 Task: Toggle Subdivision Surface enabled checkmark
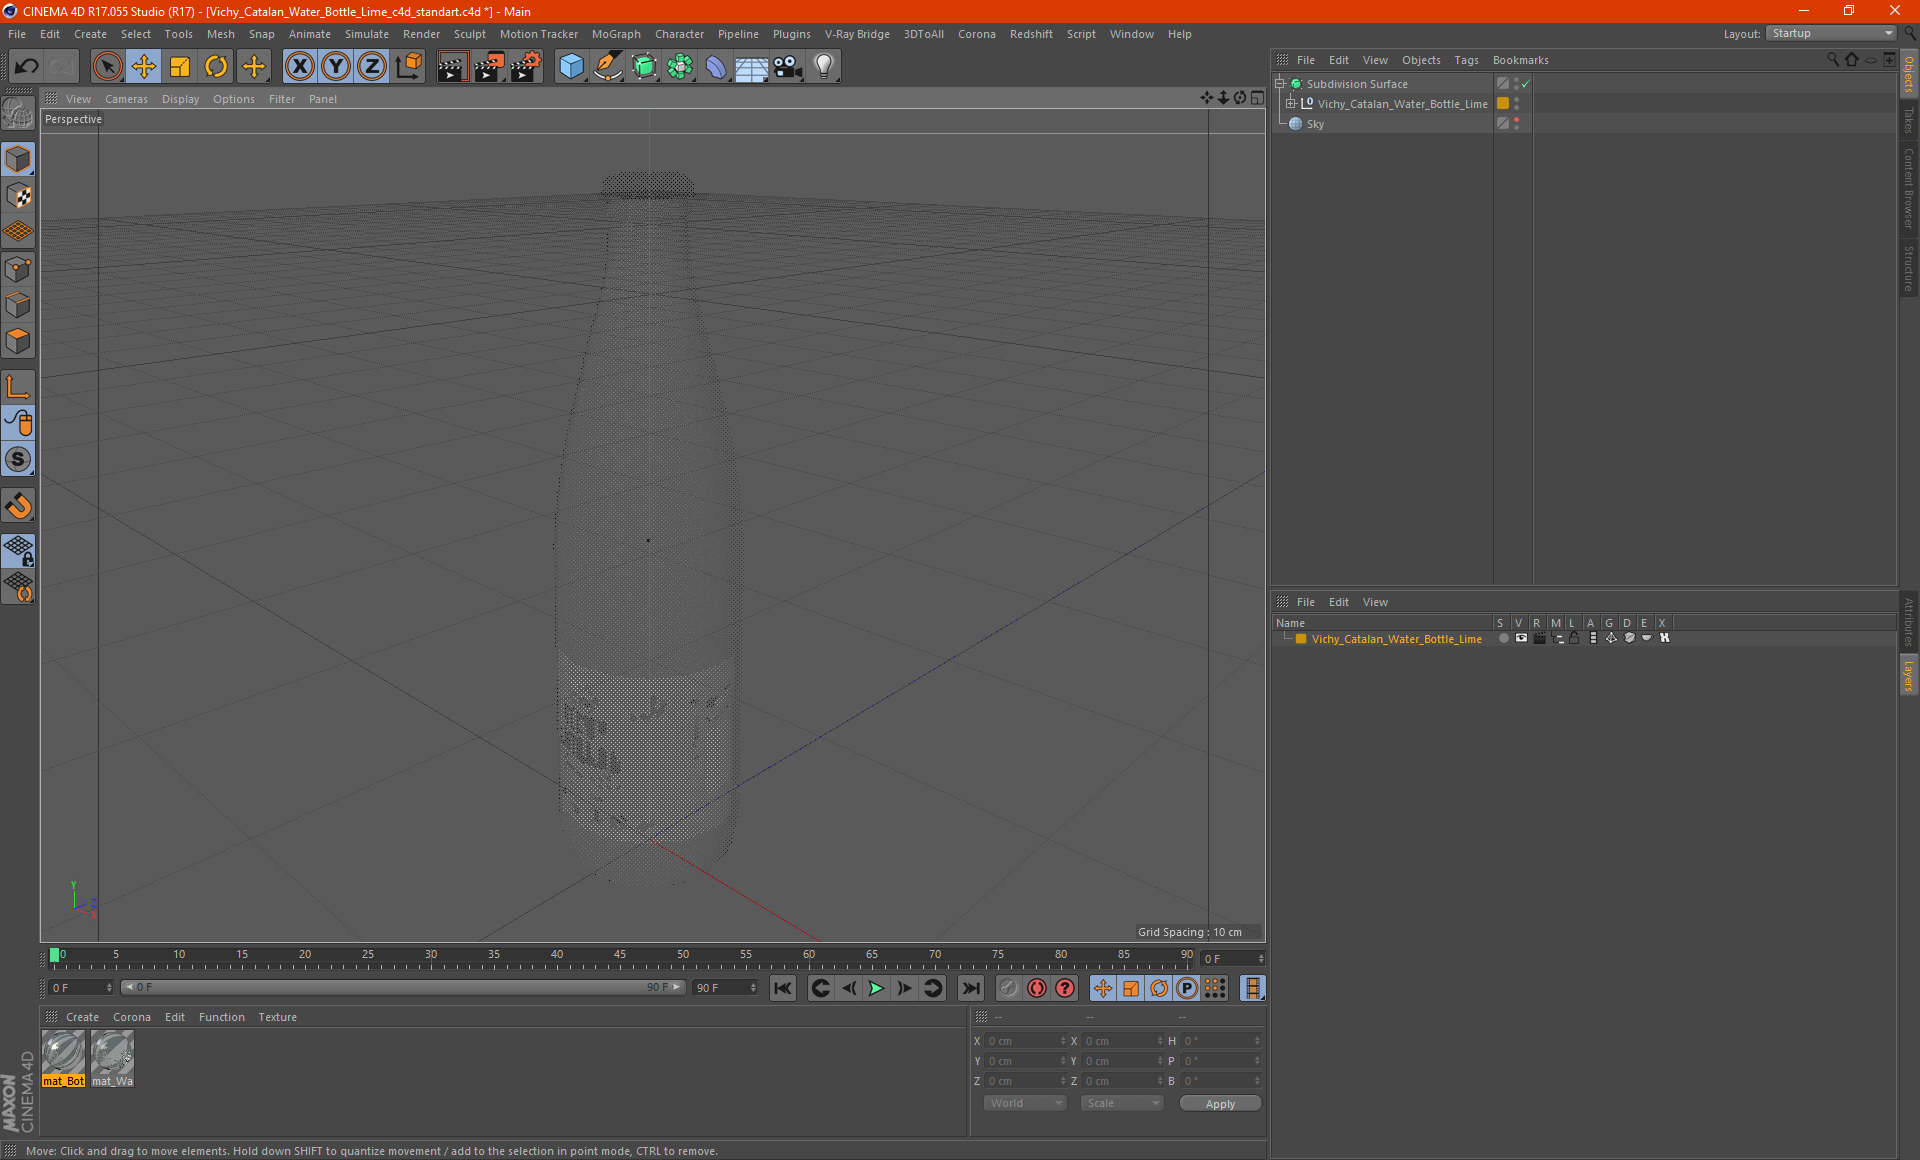1526,84
